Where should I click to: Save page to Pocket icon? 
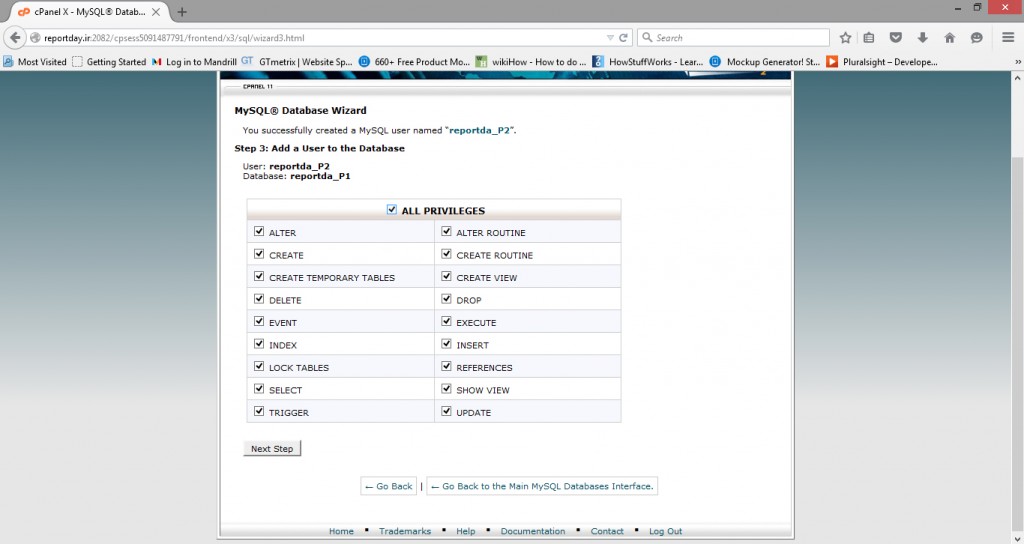896,38
